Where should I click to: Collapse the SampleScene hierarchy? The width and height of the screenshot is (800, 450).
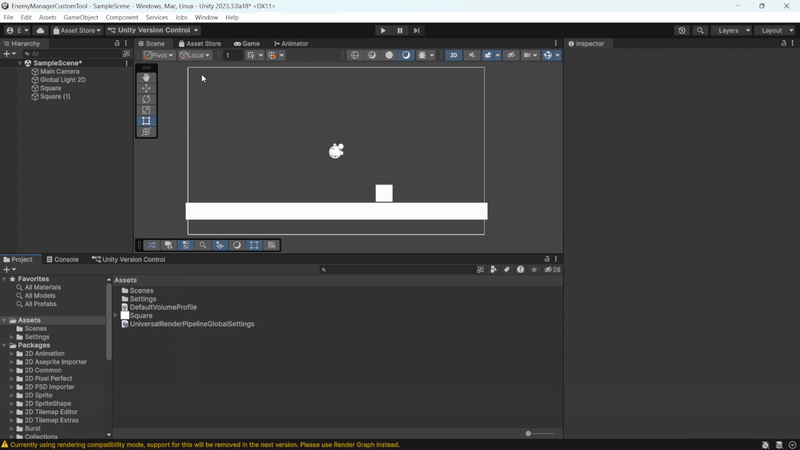20,63
